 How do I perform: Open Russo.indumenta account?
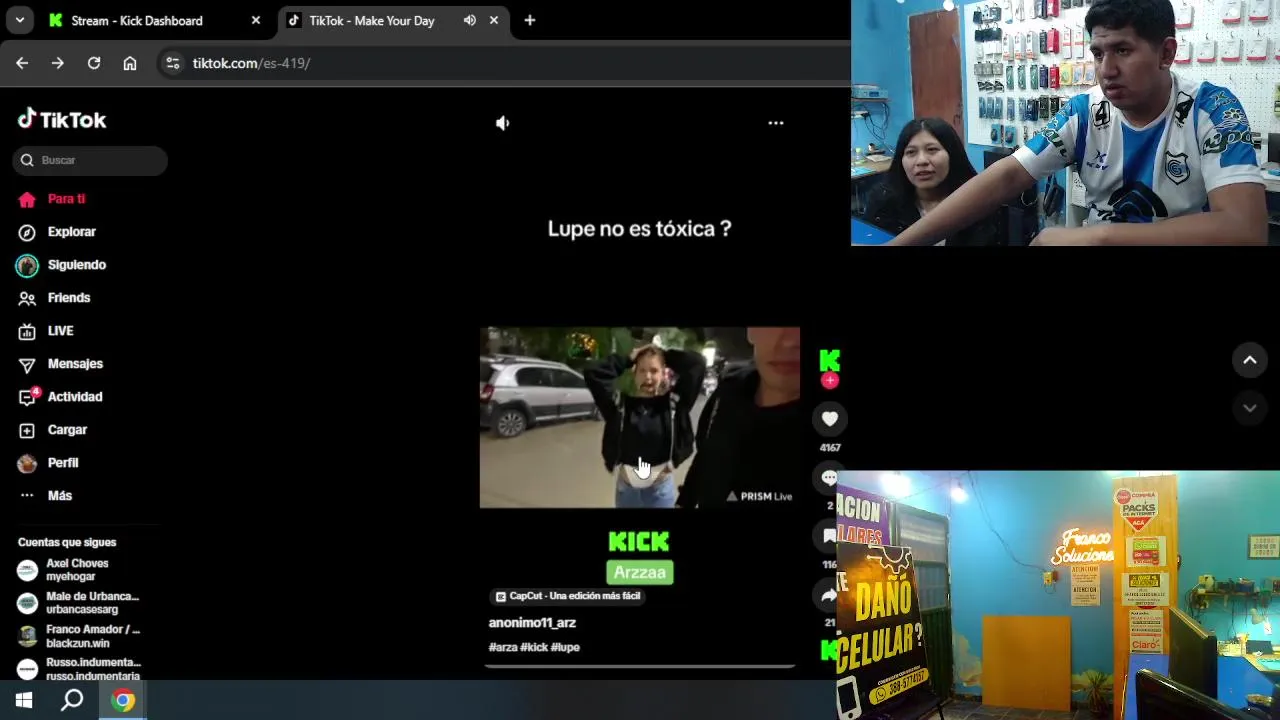(x=80, y=669)
